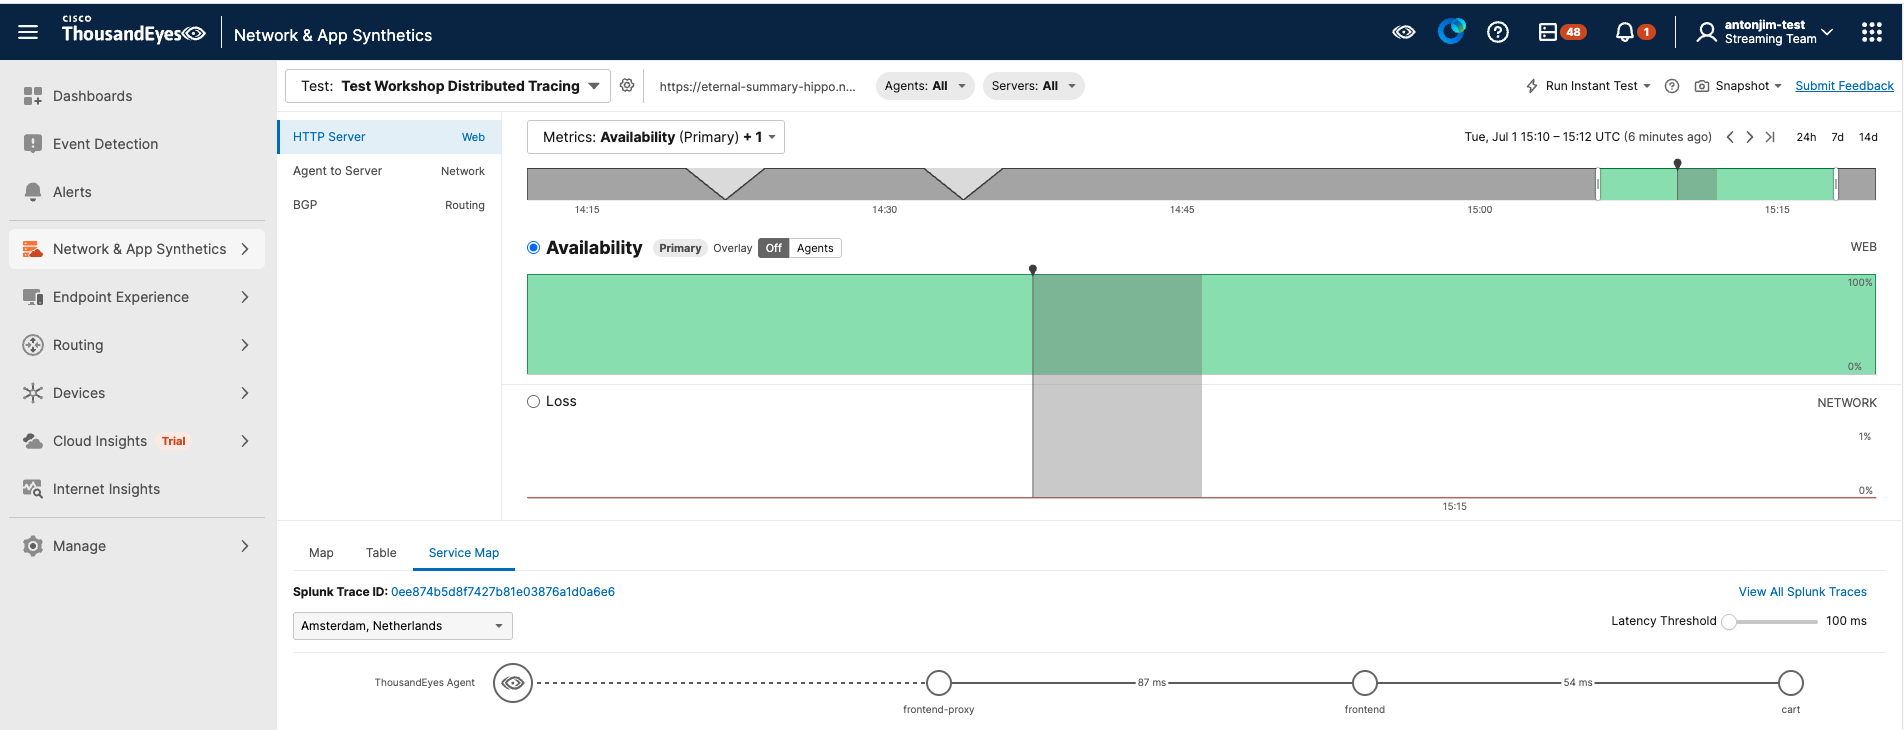Open the help question mark in header
Image resolution: width=1904 pixels, height=730 pixels.
coord(1497,32)
